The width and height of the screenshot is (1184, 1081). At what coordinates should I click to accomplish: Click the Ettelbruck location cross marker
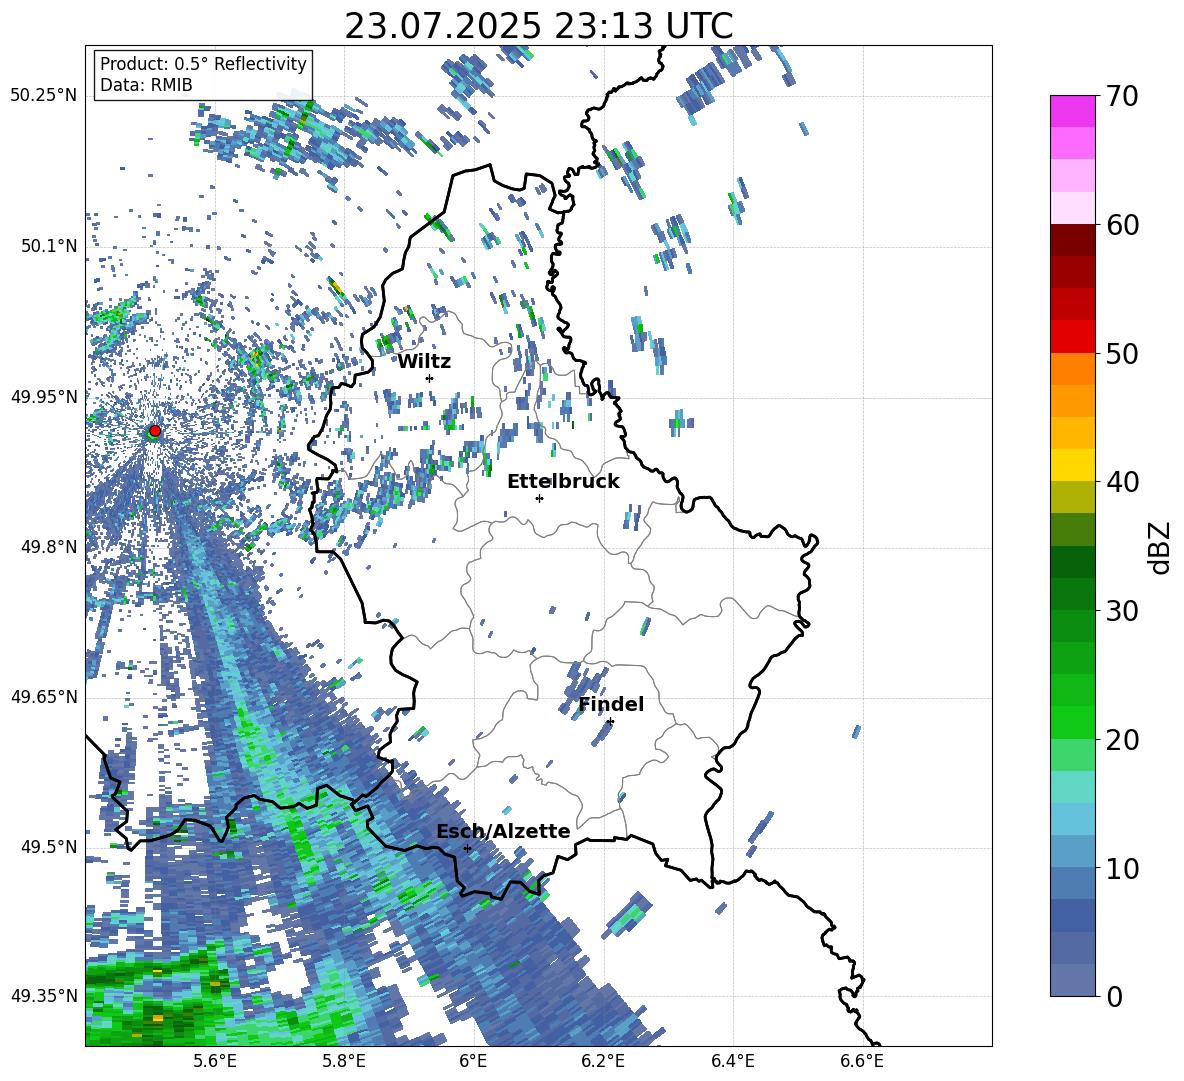(x=539, y=498)
